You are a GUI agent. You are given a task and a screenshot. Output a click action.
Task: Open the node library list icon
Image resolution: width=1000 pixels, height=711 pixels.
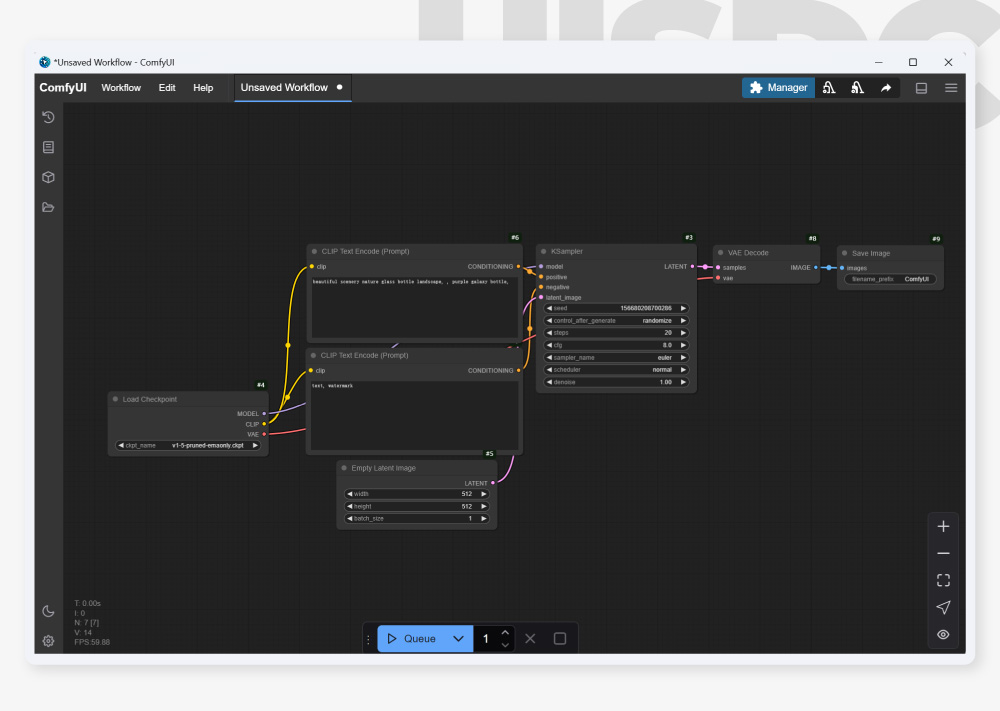tap(48, 147)
